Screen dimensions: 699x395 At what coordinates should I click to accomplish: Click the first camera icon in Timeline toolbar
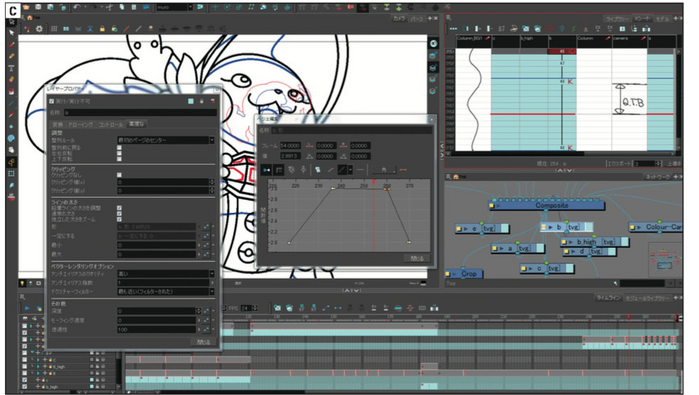[x=277, y=308]
